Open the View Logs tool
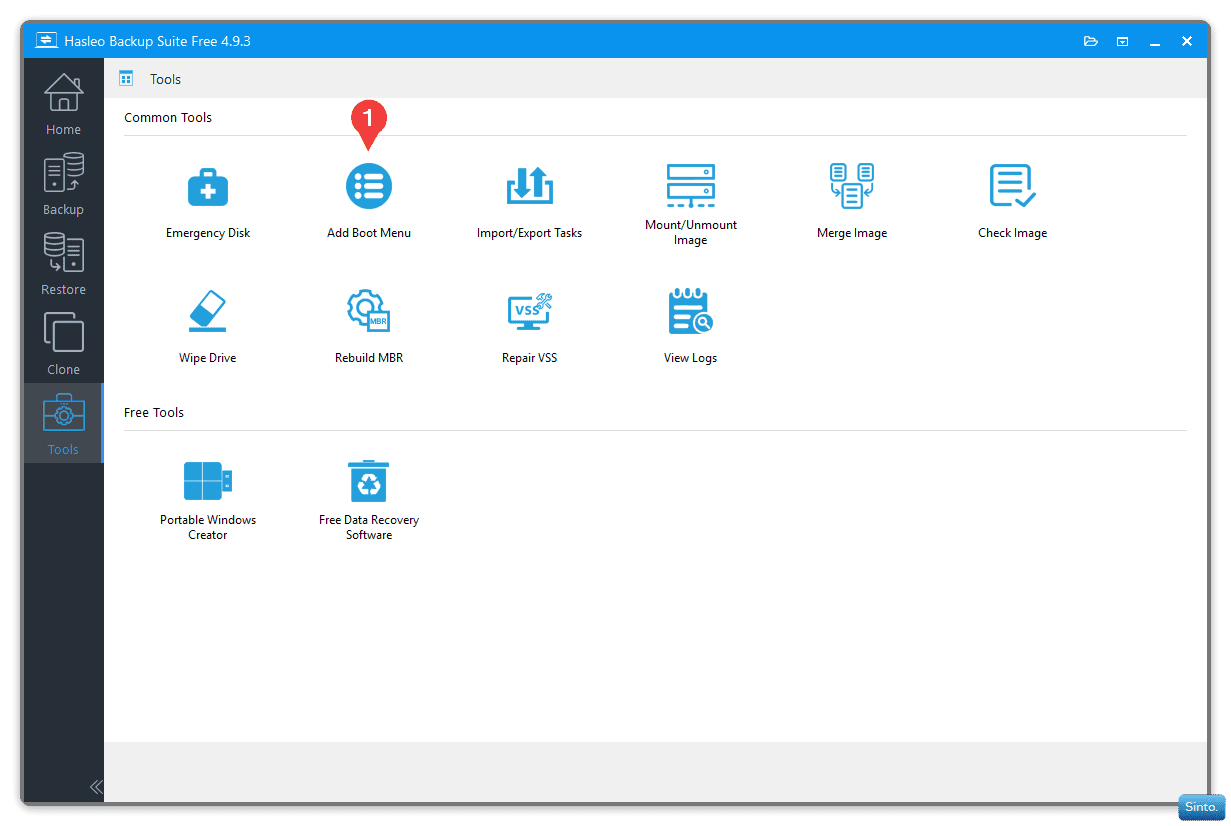 pyautogui.click(x=691, y=328)
